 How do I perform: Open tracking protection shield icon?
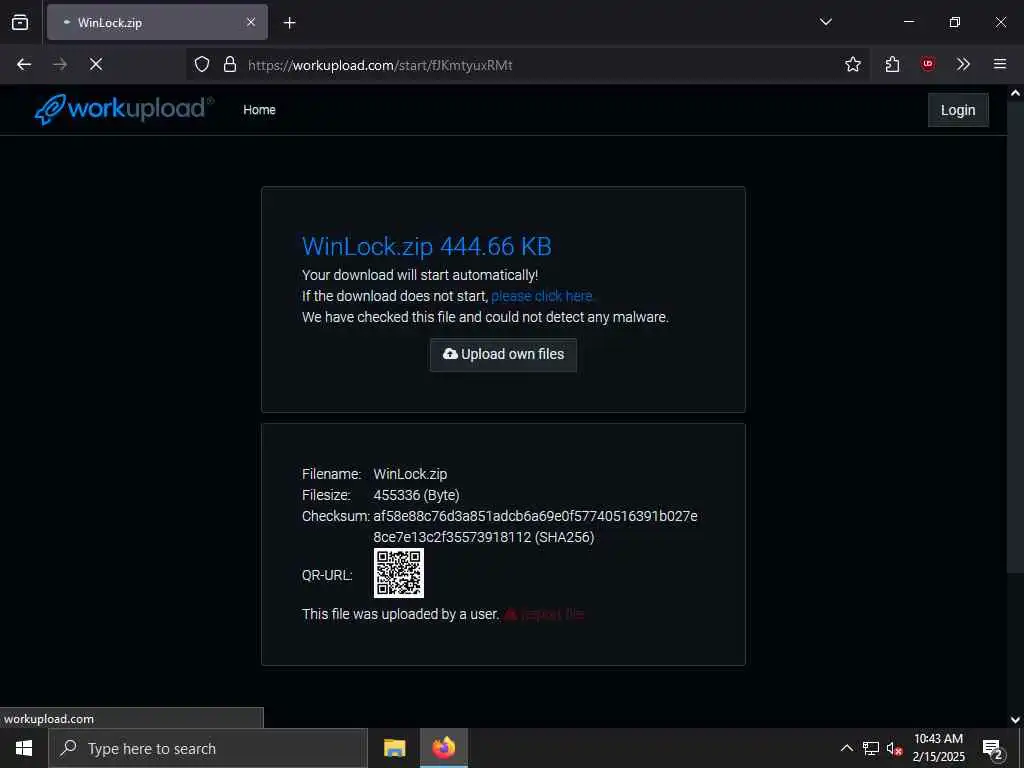pyautogui.click(x=202, y=65)
